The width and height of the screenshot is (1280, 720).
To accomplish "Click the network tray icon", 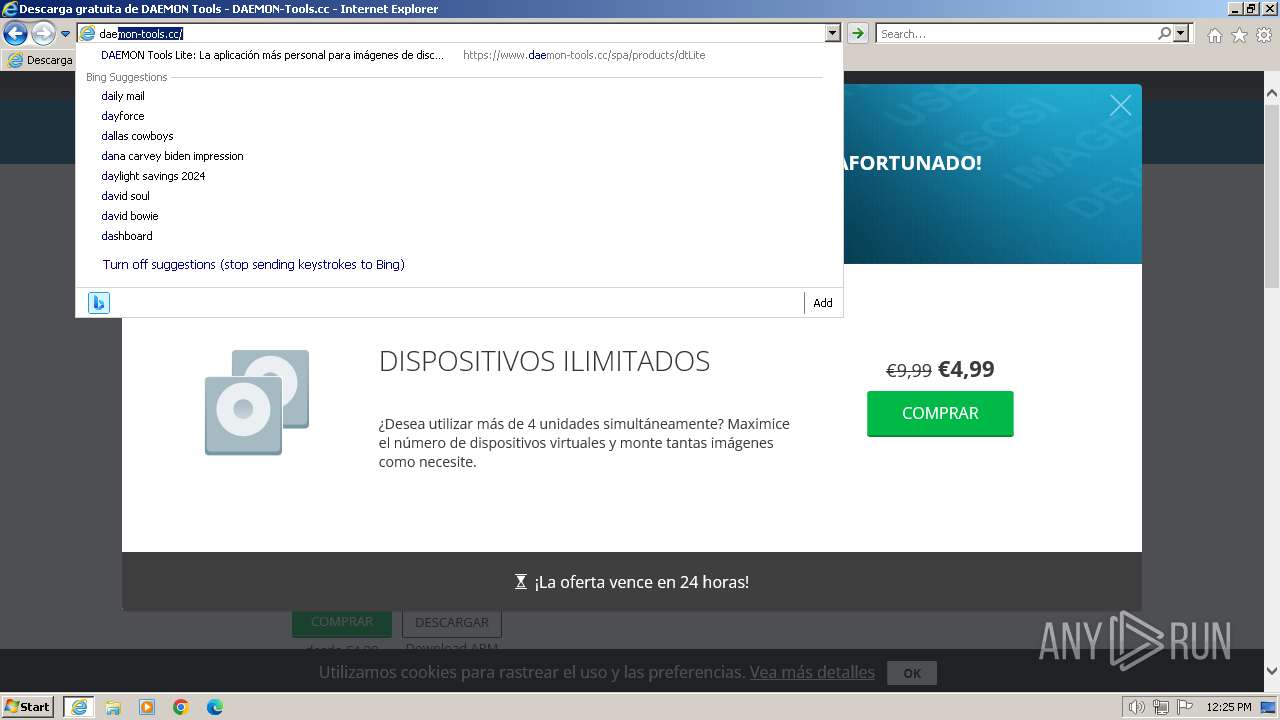I will 1161,707.
